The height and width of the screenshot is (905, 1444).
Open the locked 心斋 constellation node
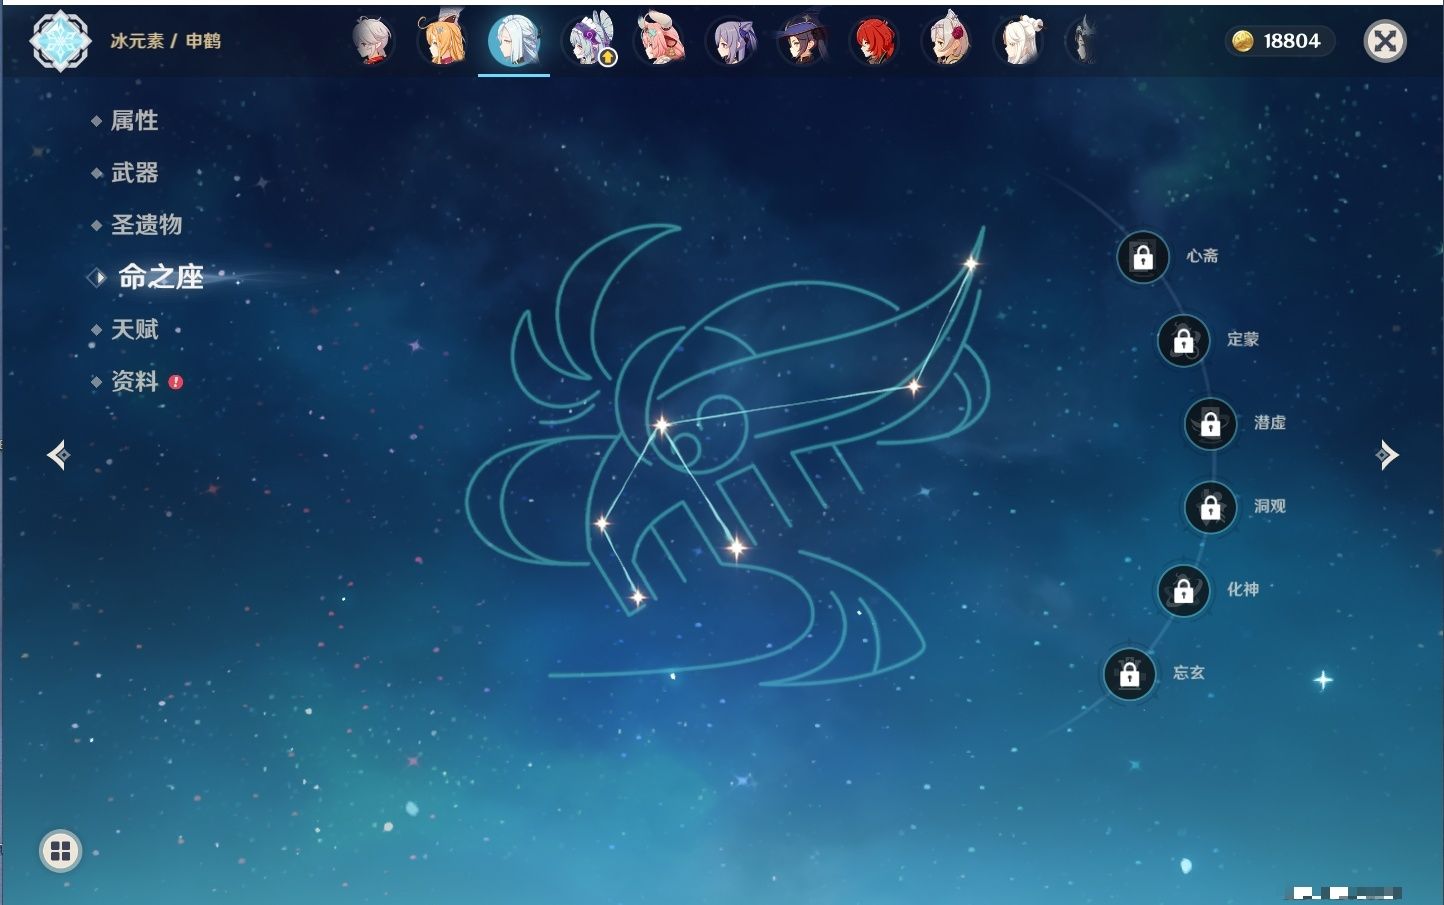(1143, 258)
